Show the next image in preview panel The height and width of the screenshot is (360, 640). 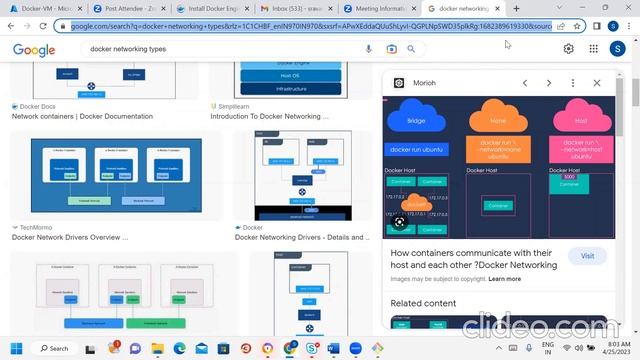549,83
